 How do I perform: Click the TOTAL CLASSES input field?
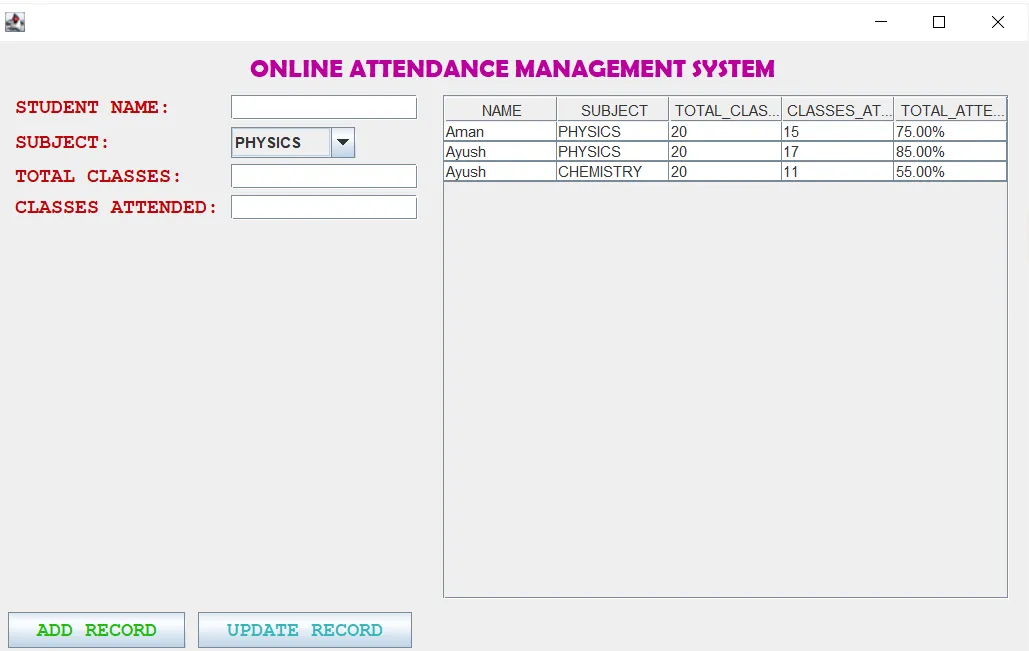pyautogui.click(x=323, y=175)
